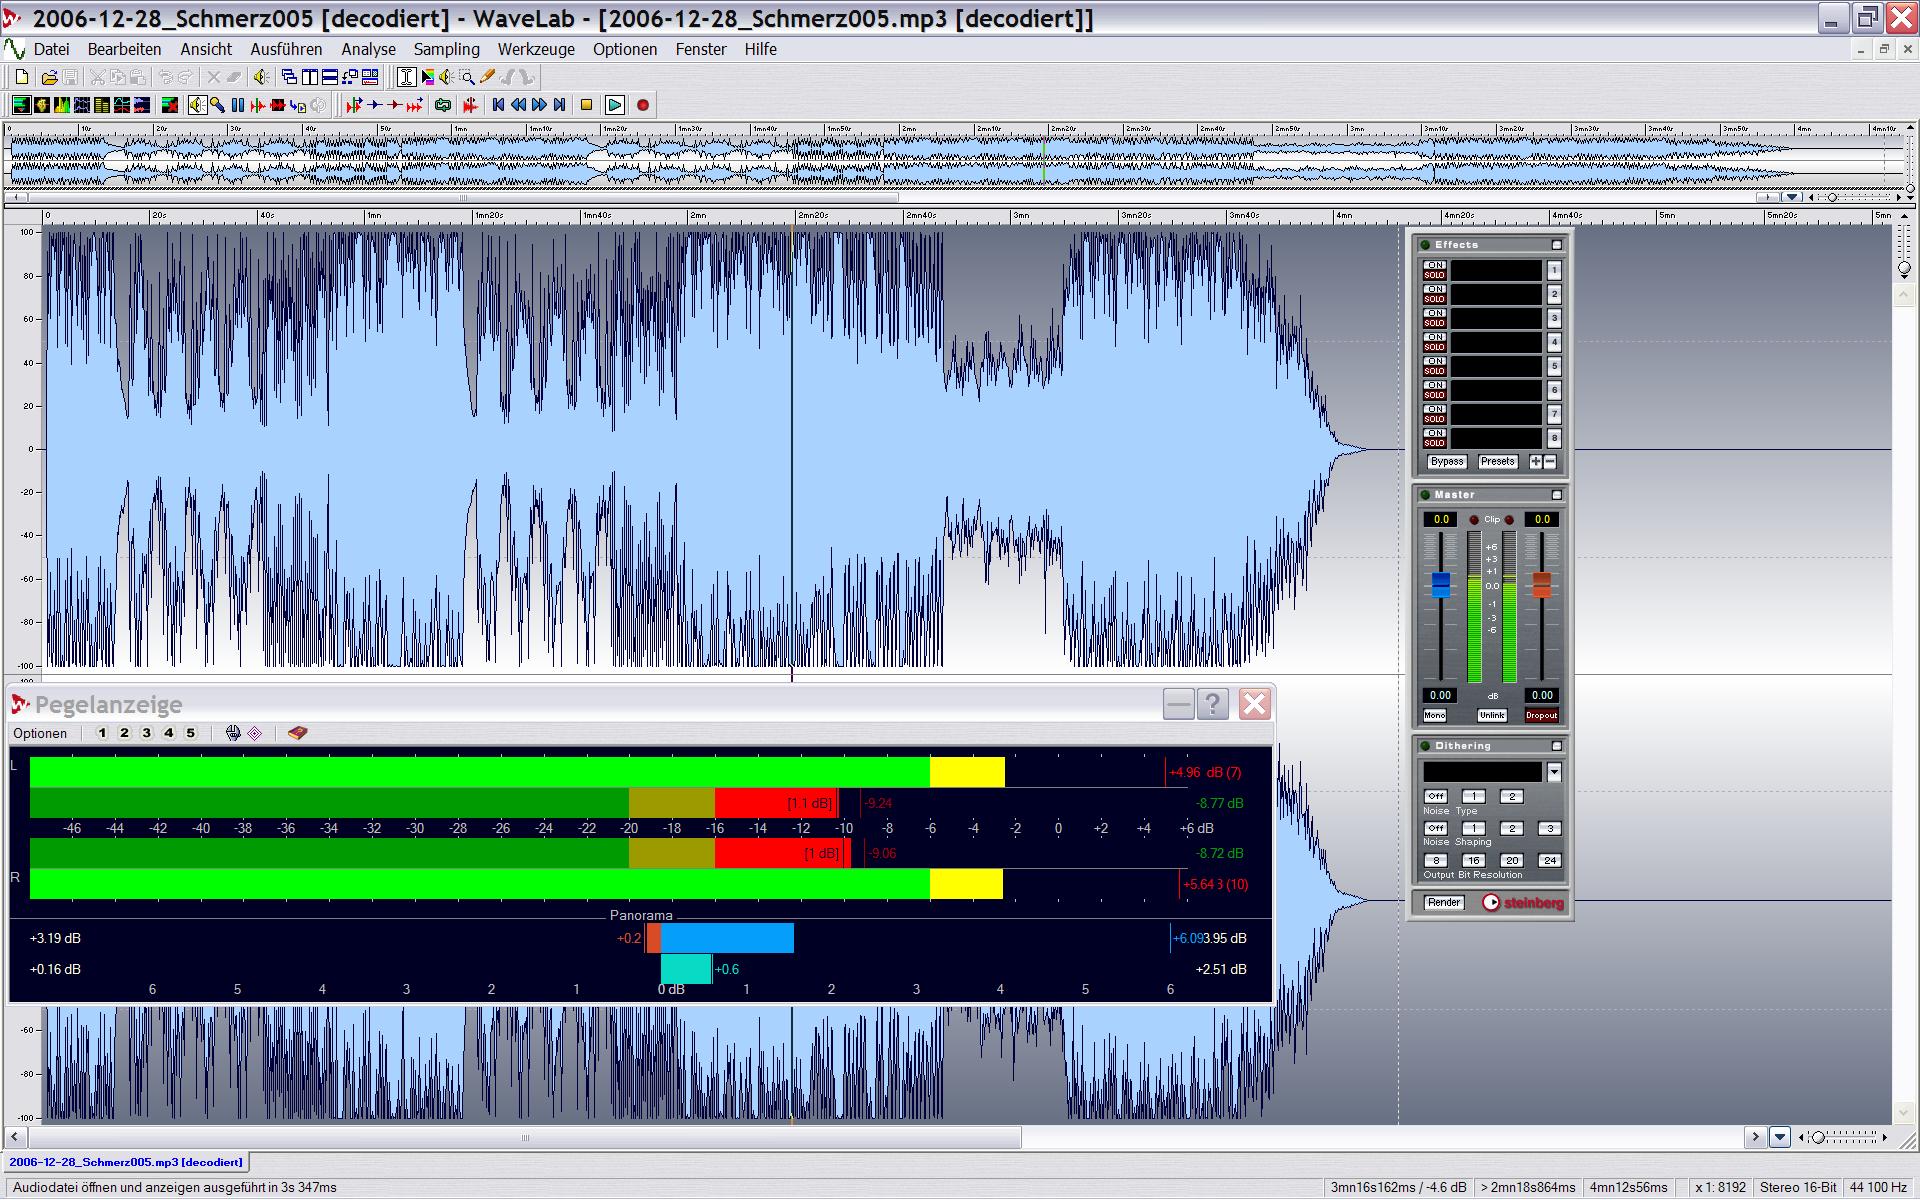Image resolution: width=1920 pixels, height=1200 pixels.
Task: Stop playback with yellow square
Action: [586, 105]
